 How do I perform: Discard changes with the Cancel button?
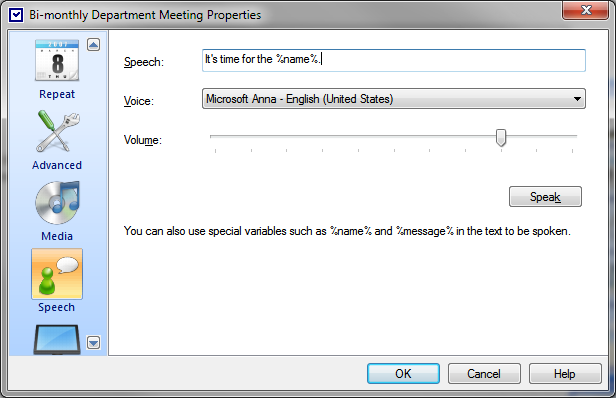point(484,373)
